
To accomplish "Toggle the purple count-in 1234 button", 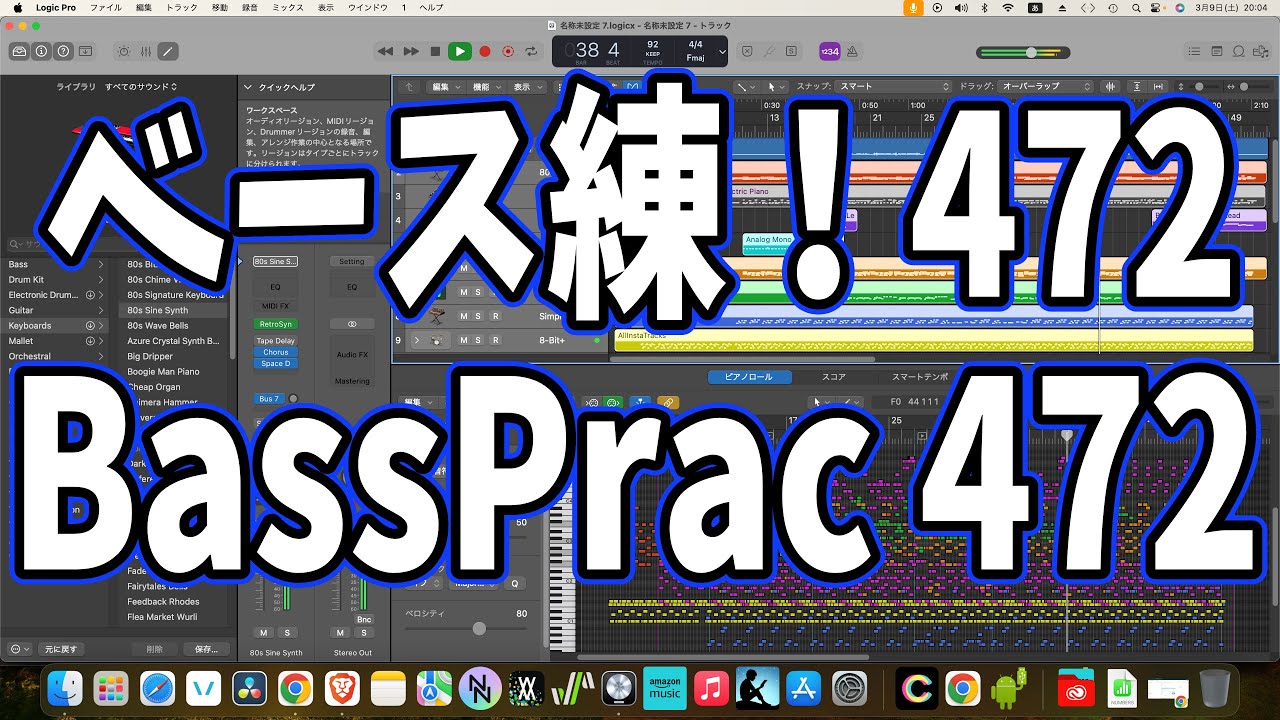I will click(829, 51).
